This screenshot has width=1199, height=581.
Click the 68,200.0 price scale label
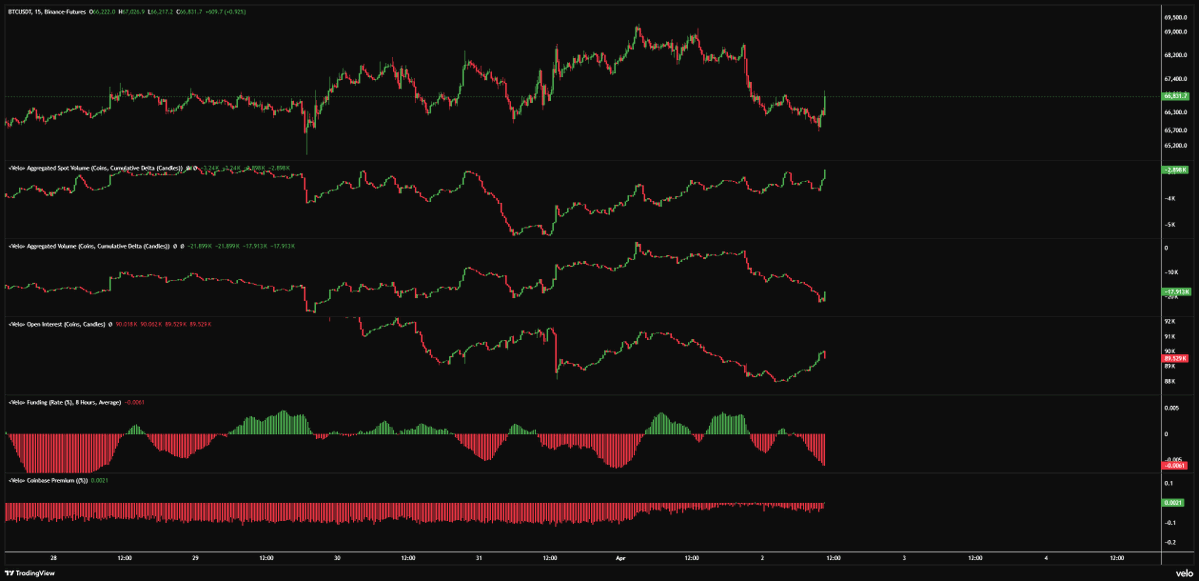click(x=1175, y=56)
